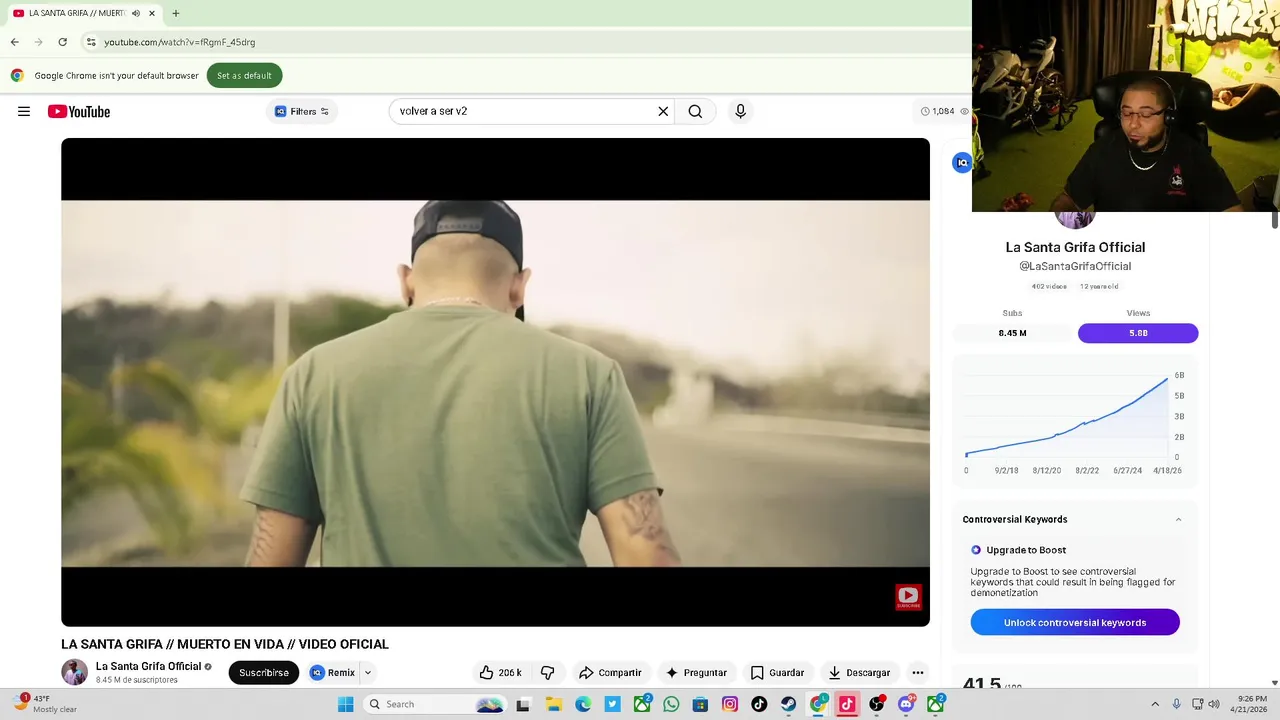The width and height of the screenshot is (1280, 720).
Task: Open Instagram from taskbar
Action: 730,704
